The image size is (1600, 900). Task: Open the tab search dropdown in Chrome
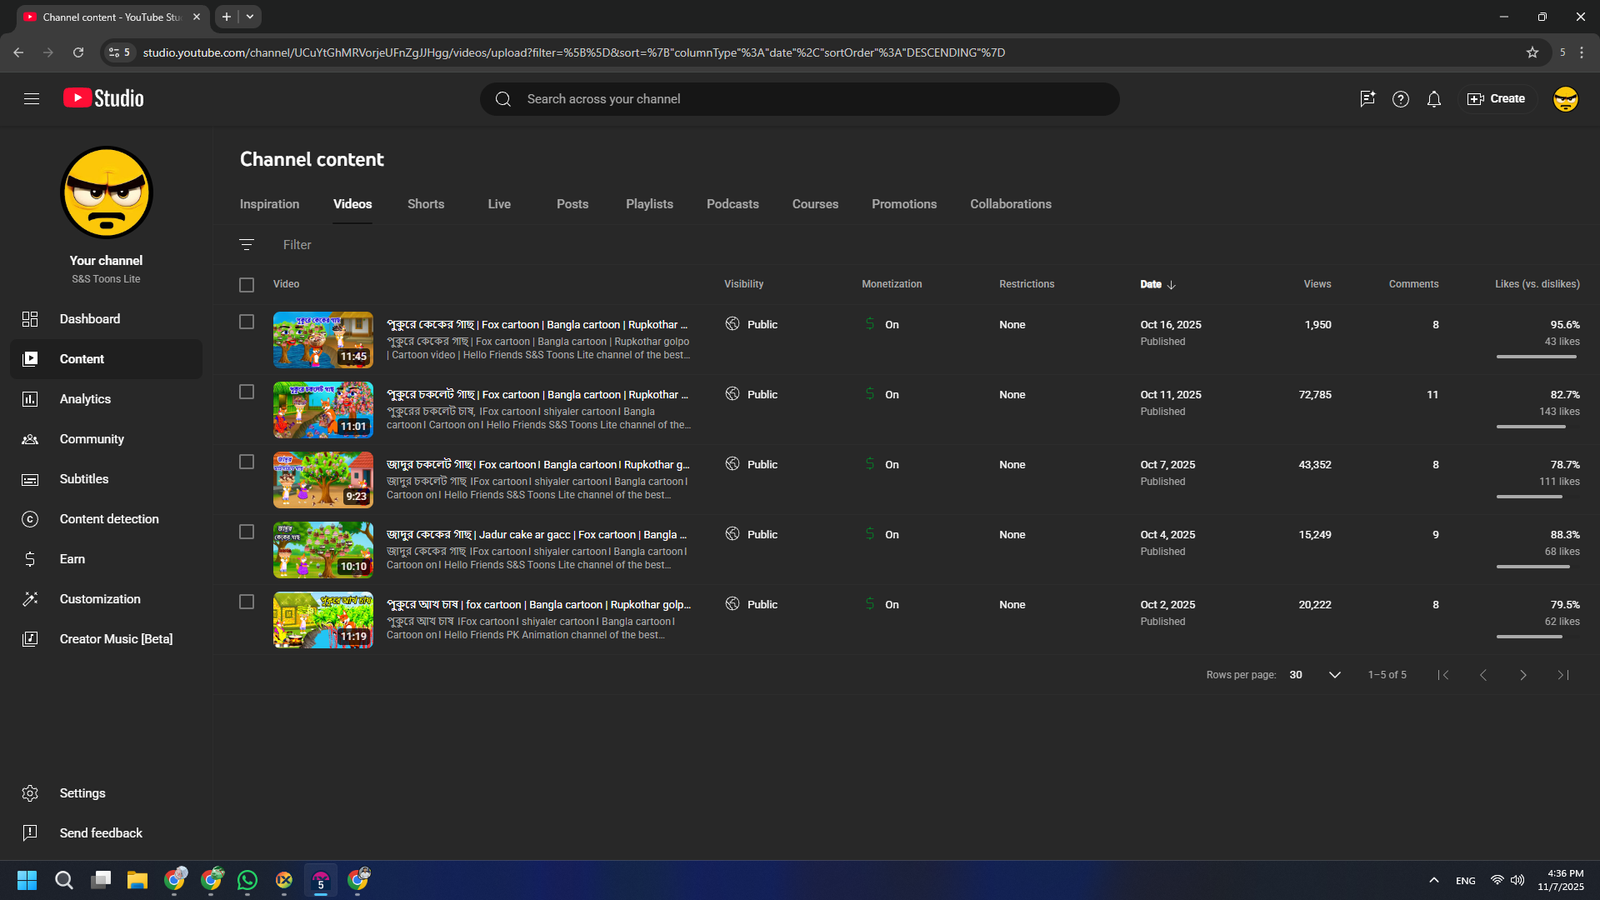coord(250,17)
